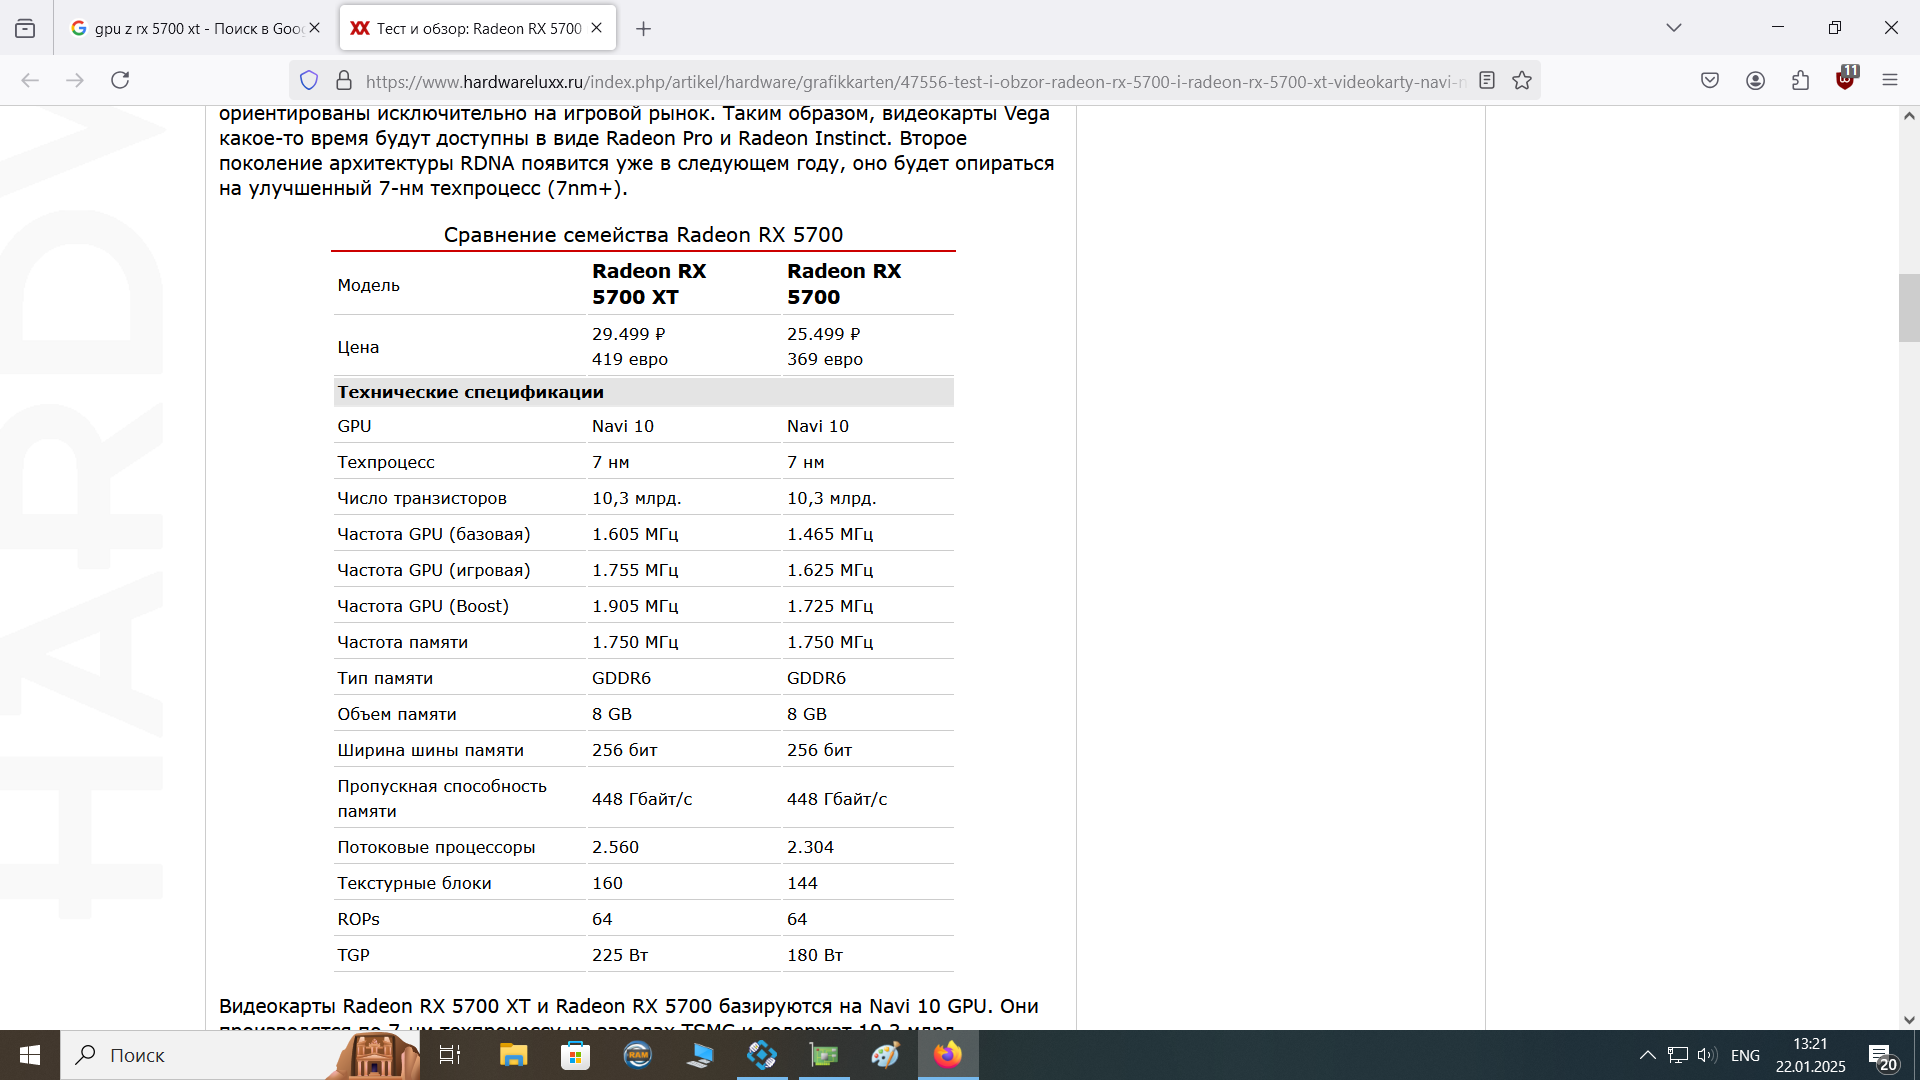Open the volume speaker tray icon
The width and height of the screenshot is (1920, 1080).
[1706, 1055]
